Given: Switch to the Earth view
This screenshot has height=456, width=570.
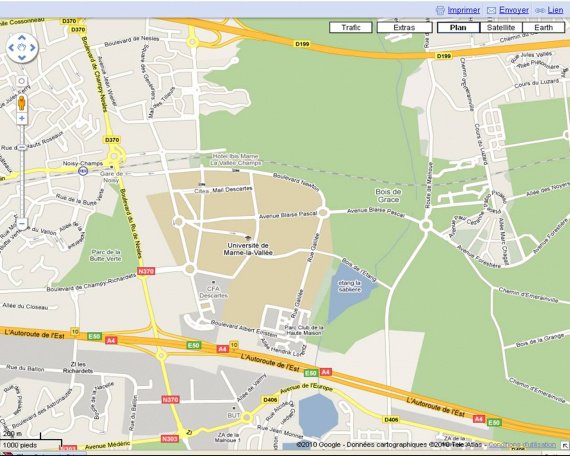Looking at the screenshot, I should tap(543, 28).
